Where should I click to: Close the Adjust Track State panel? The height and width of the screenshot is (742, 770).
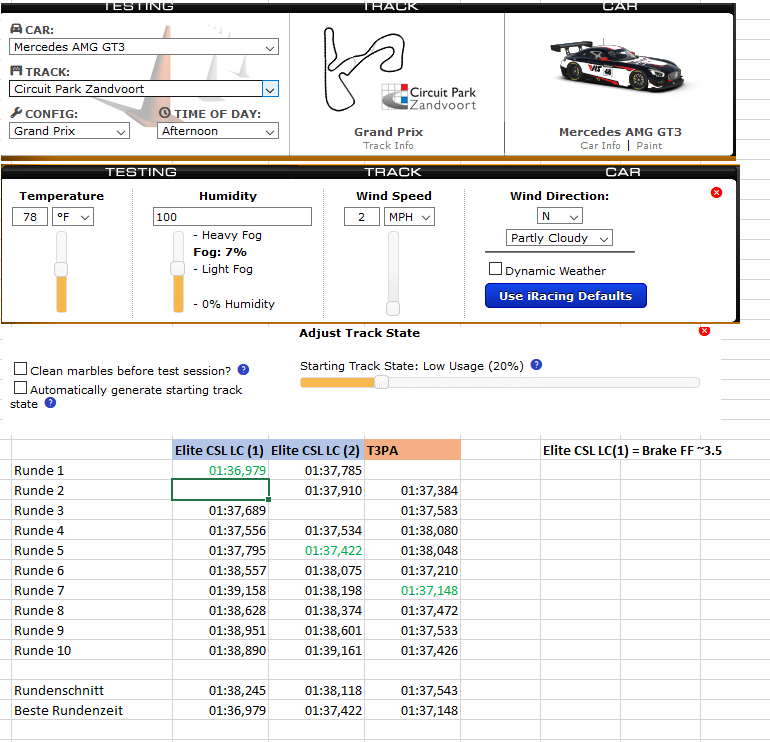click(704, 331)
